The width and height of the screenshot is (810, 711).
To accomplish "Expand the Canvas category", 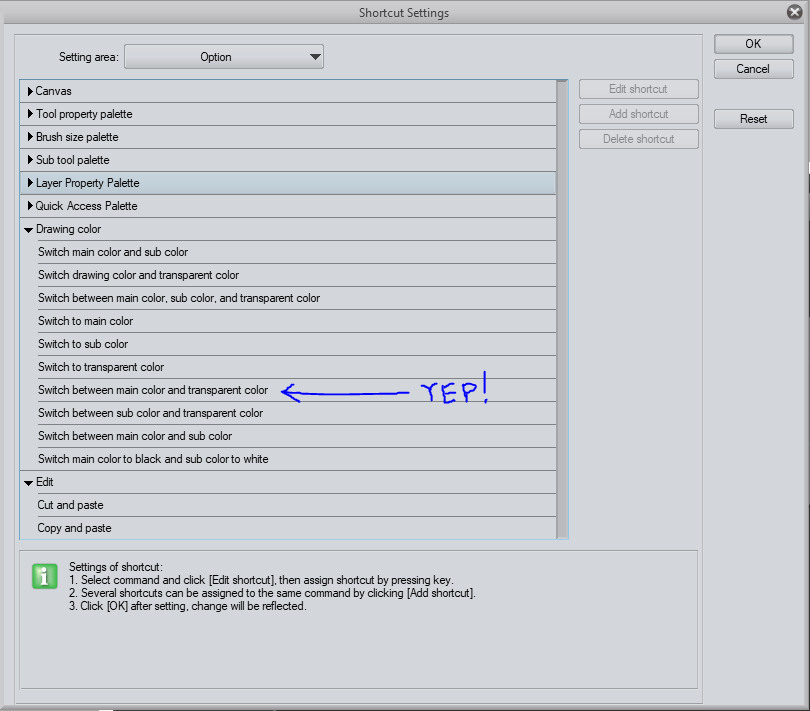I will [x=31, y=91].
